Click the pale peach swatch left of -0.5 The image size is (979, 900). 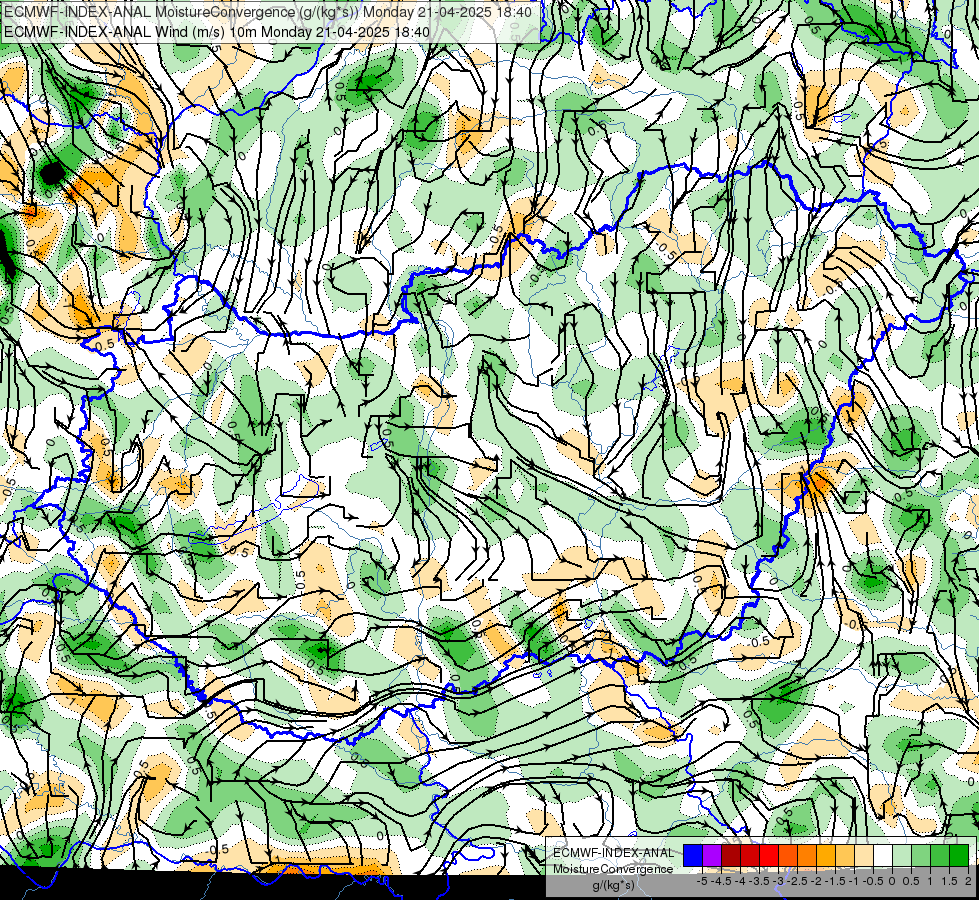[863, 856]
